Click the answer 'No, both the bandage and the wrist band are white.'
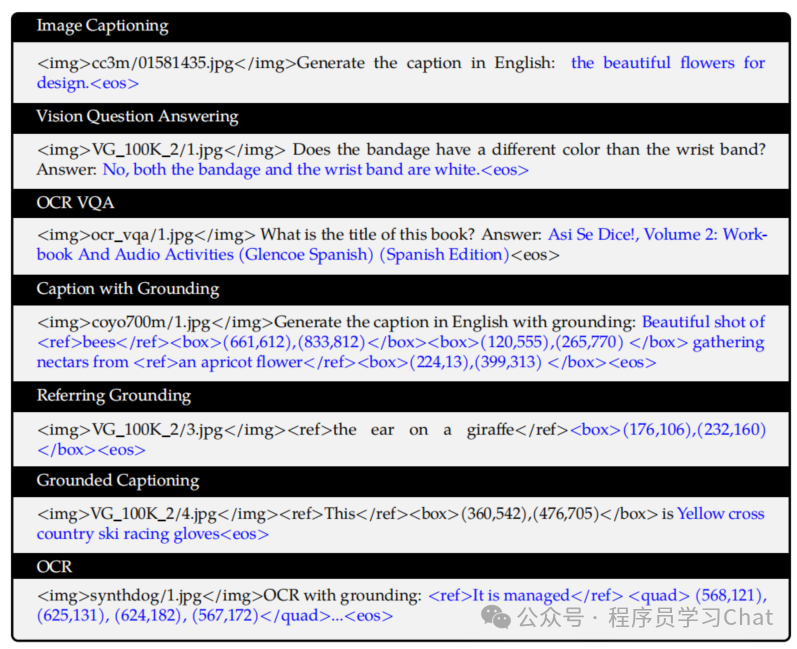The image size is (797, 649). (291, 170)
